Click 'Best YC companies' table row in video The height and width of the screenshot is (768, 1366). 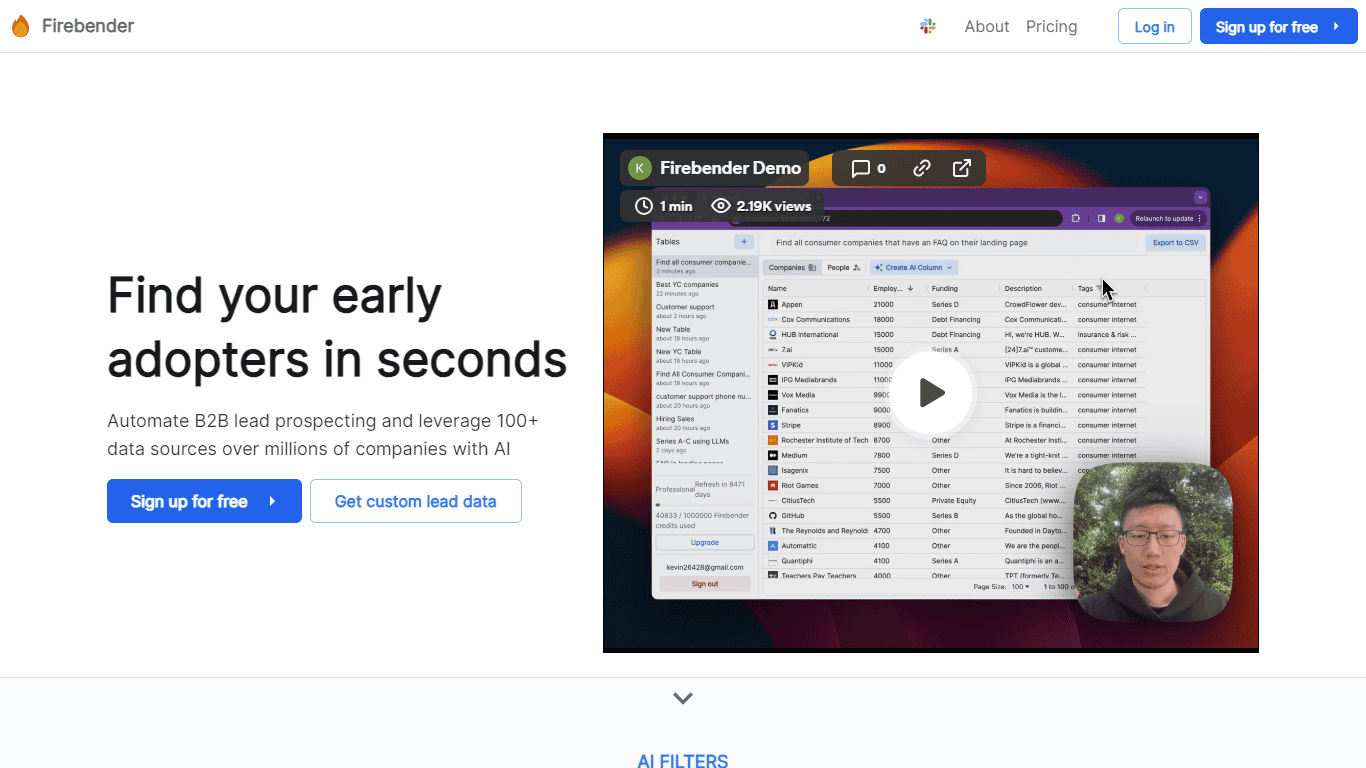pos(705,288)
